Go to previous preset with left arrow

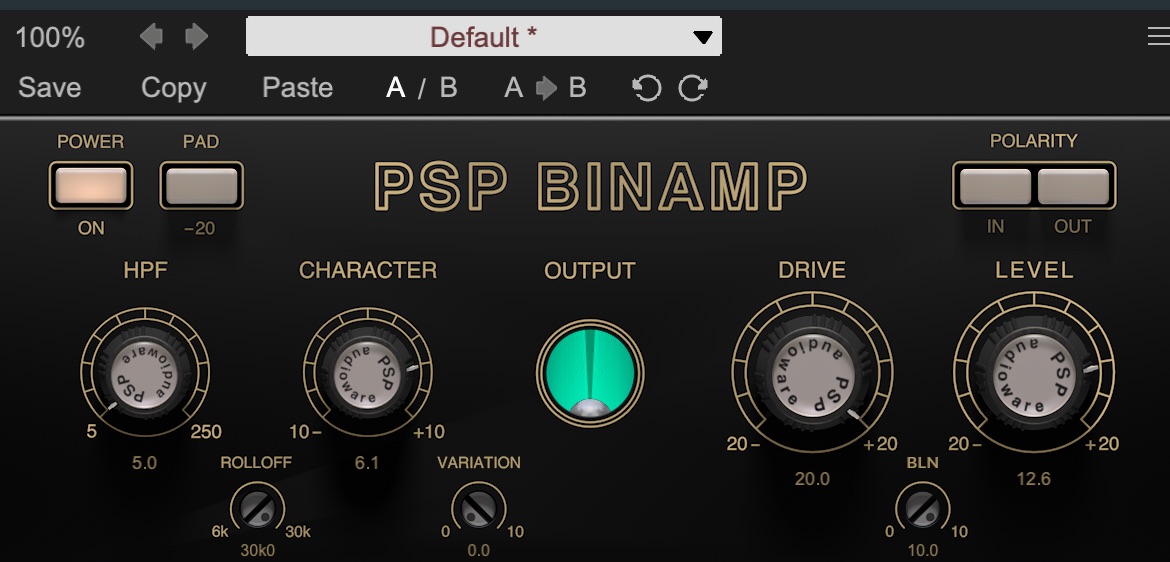151,38
